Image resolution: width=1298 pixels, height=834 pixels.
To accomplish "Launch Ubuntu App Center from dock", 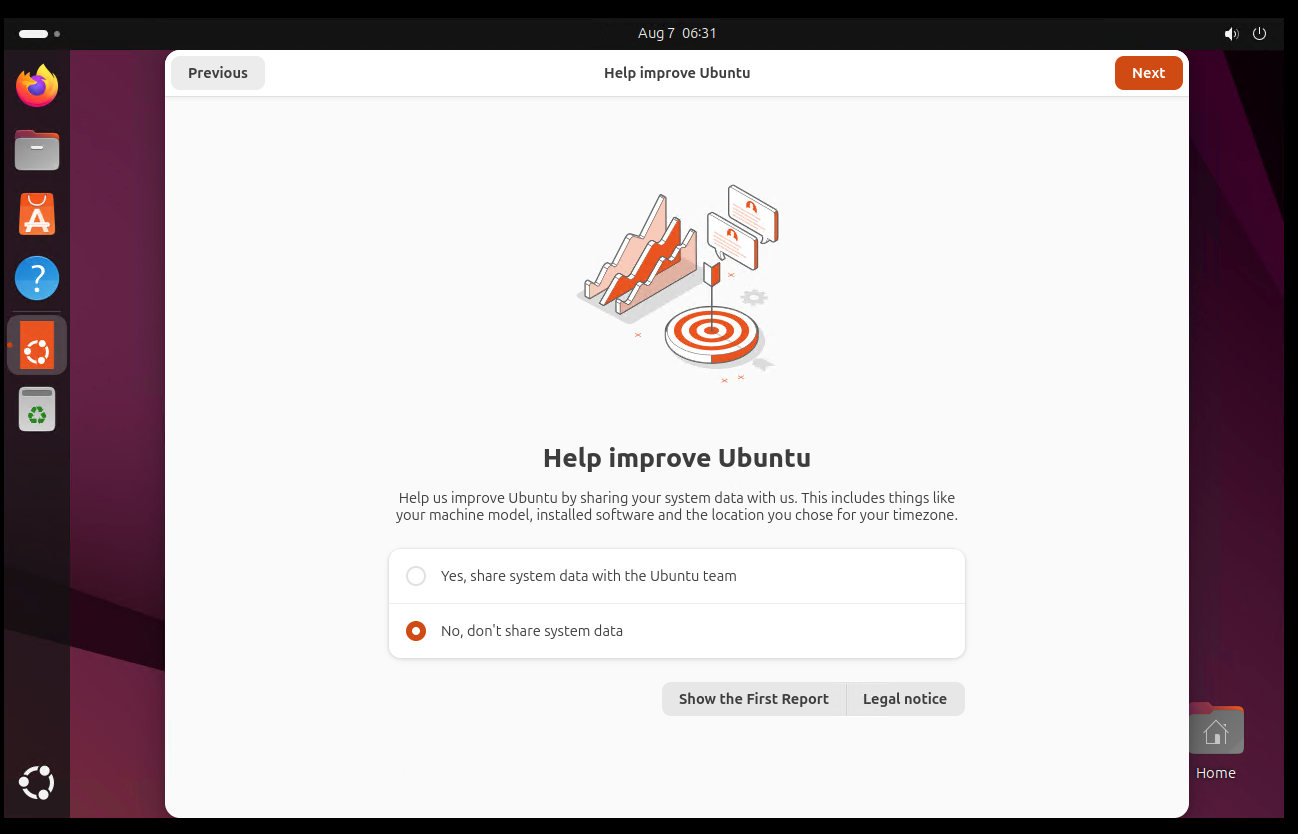I will point(37,214).
